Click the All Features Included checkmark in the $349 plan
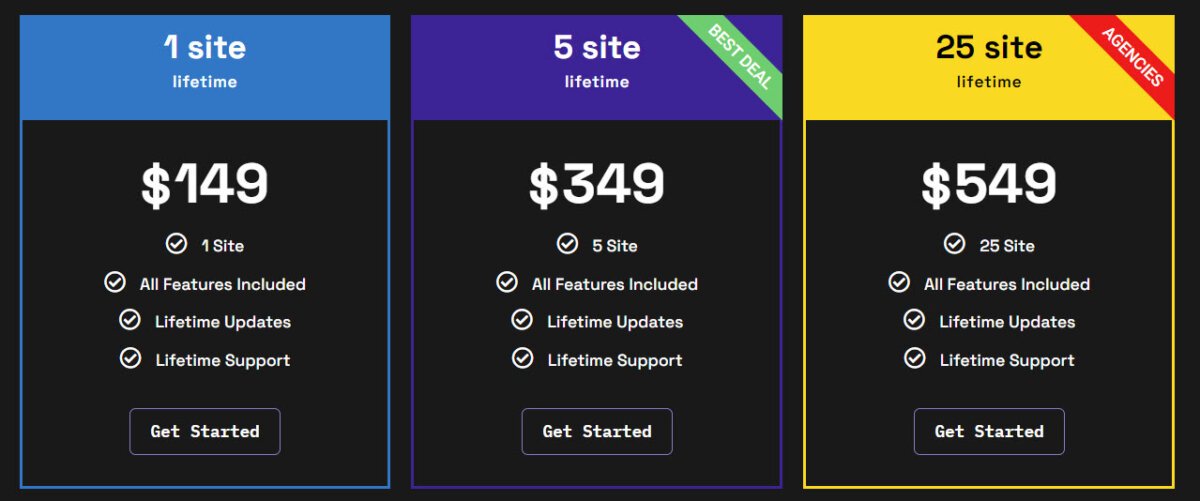This screenshot has width=1200, height=501. 507,283
